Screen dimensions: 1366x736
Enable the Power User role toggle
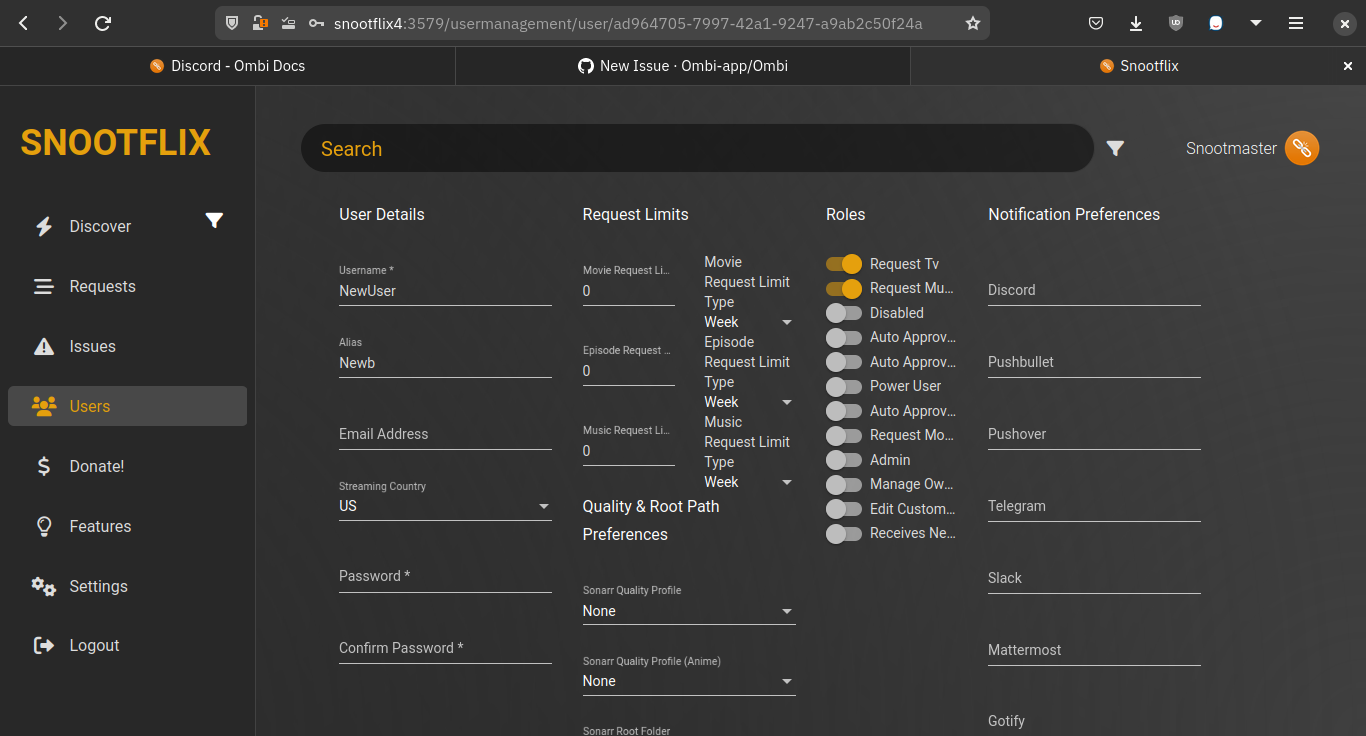844,387
